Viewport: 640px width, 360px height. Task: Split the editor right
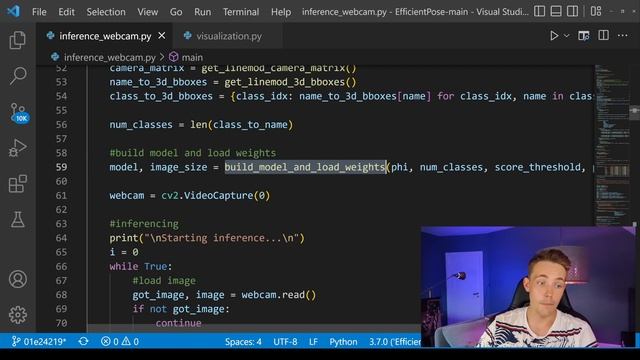[x=603, y=36]
